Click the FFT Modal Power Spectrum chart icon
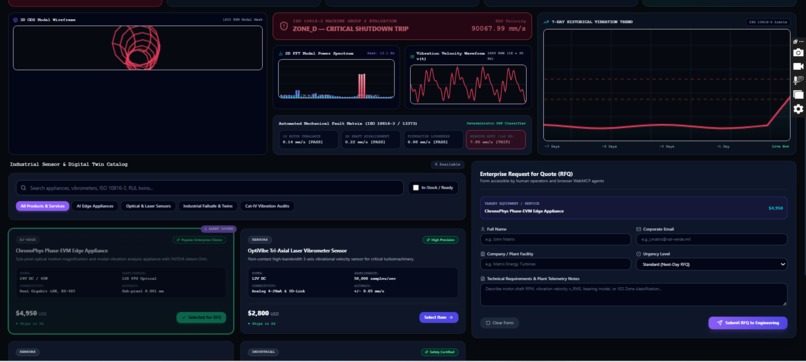 point(281,53)
